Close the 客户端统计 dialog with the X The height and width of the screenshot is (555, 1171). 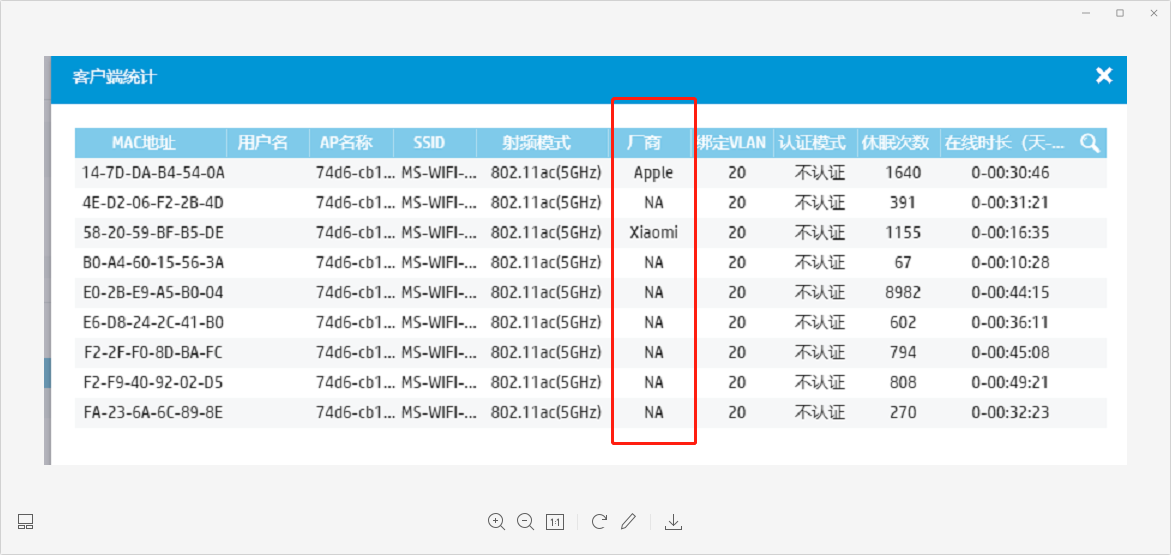pyautogui.click(x=1104, y=75)
